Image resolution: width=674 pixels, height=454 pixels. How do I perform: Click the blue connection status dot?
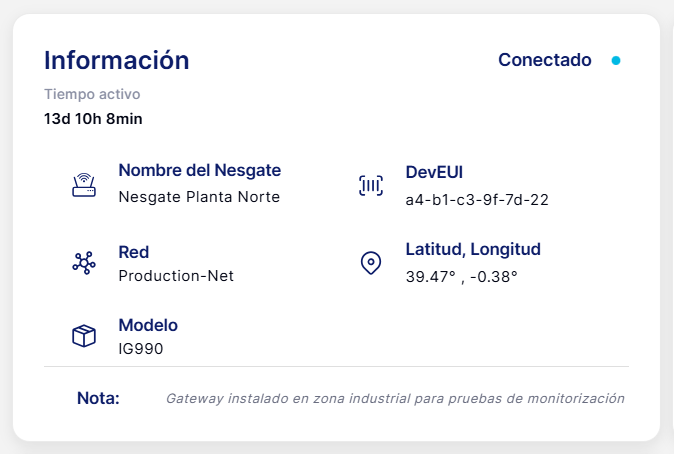(616, 61)
